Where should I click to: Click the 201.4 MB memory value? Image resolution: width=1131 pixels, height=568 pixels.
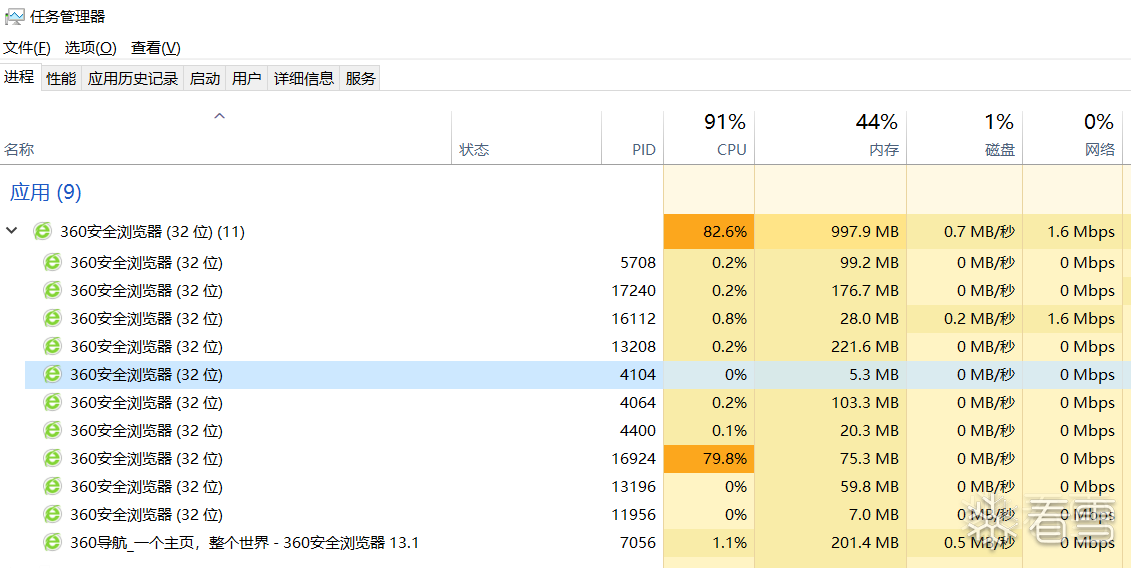863,542
